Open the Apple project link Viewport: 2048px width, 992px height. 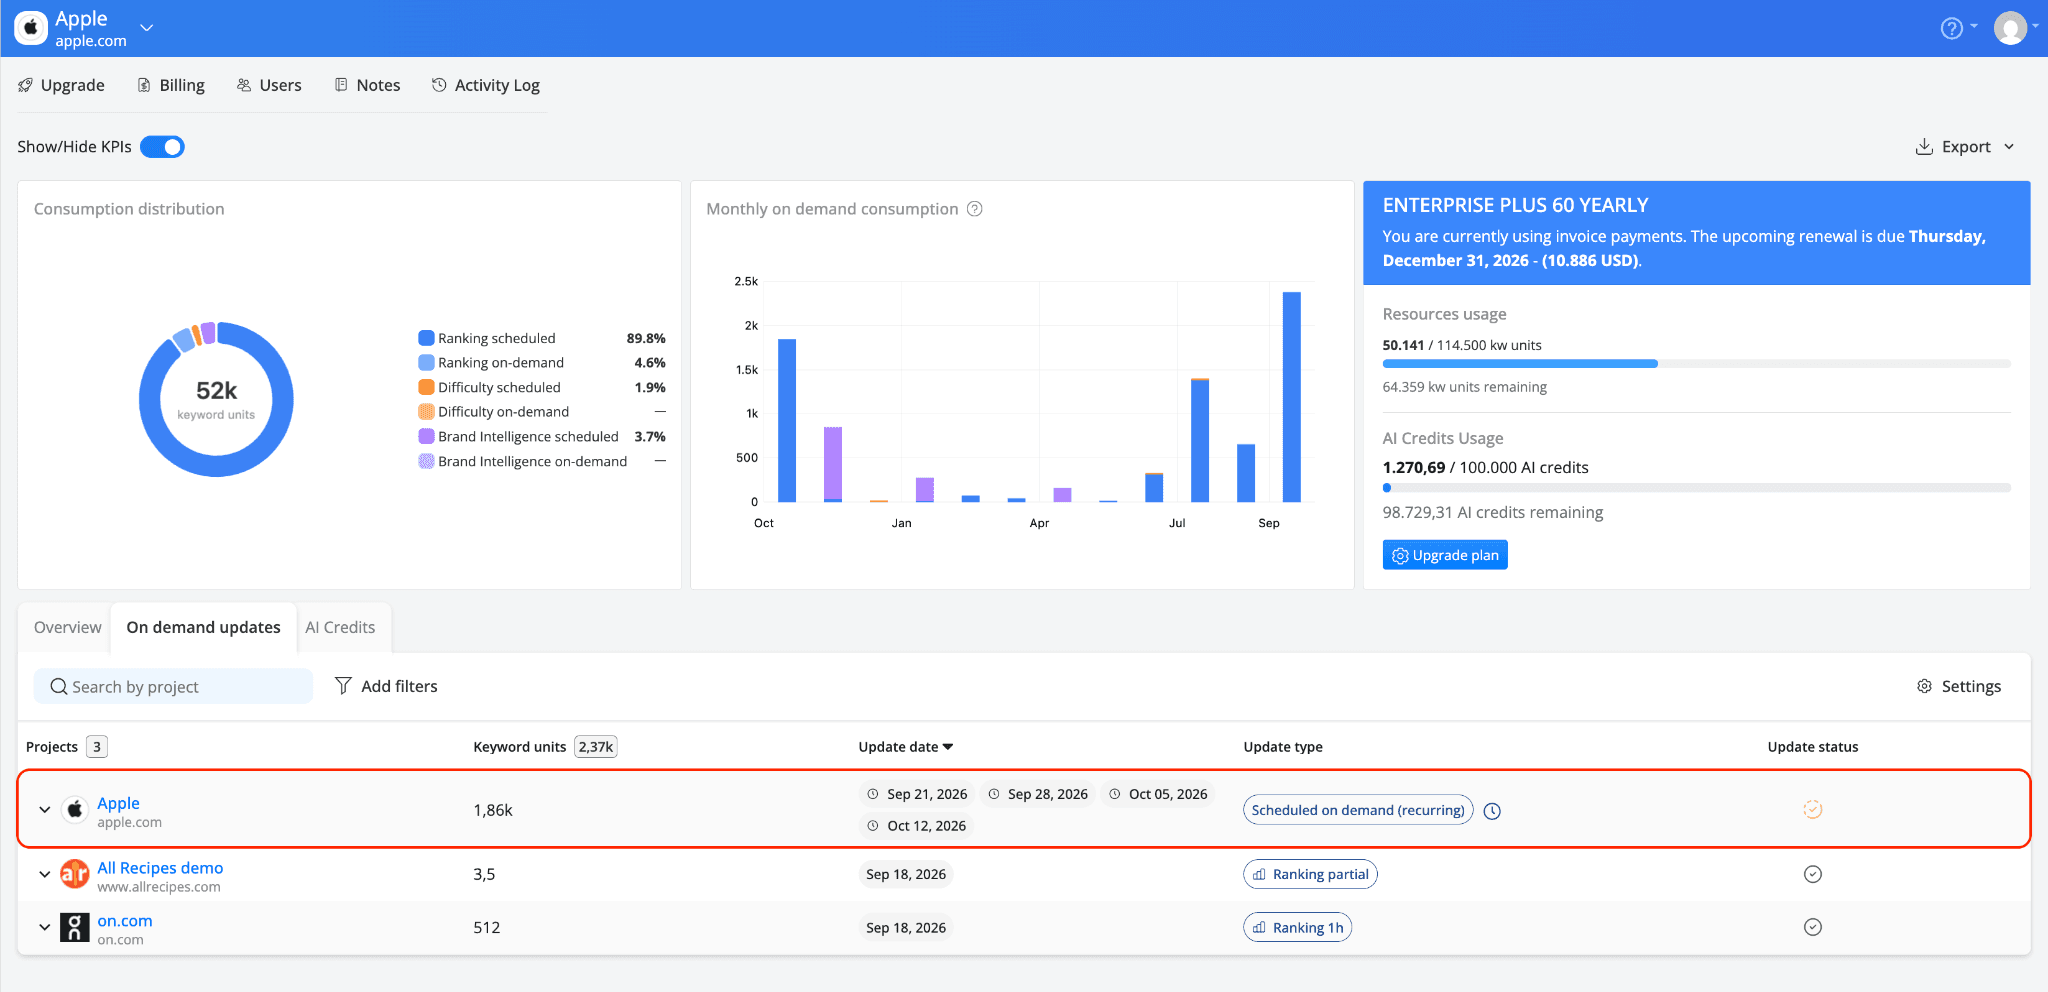(118, 803)
